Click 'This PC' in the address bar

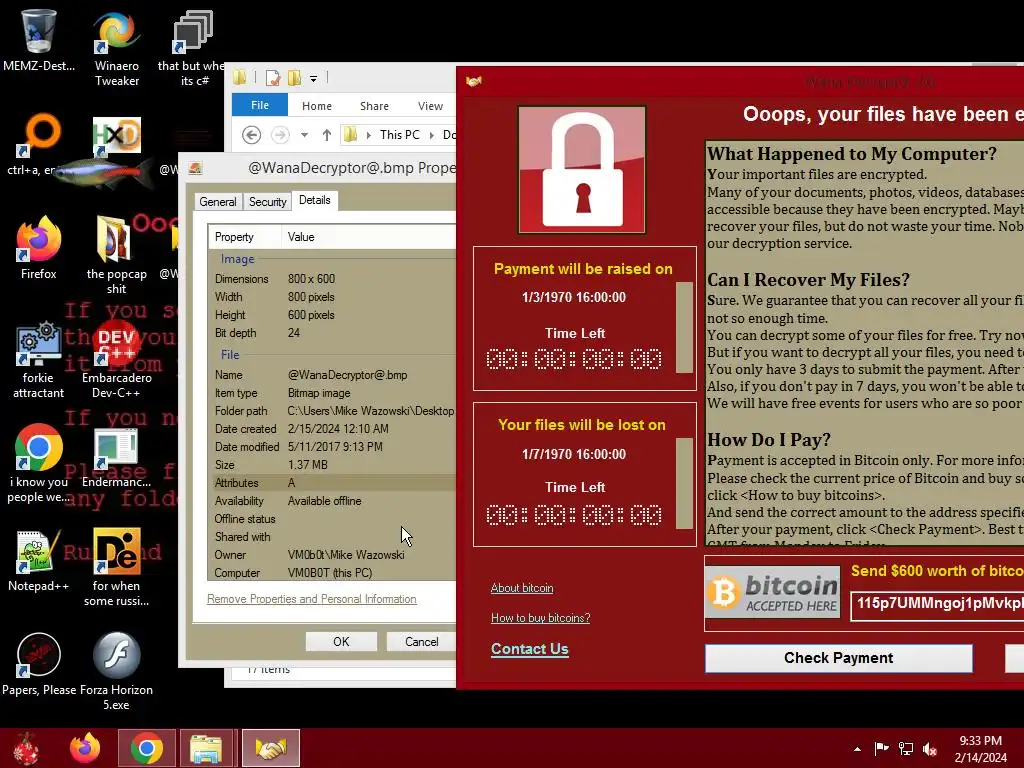point(400,135)
